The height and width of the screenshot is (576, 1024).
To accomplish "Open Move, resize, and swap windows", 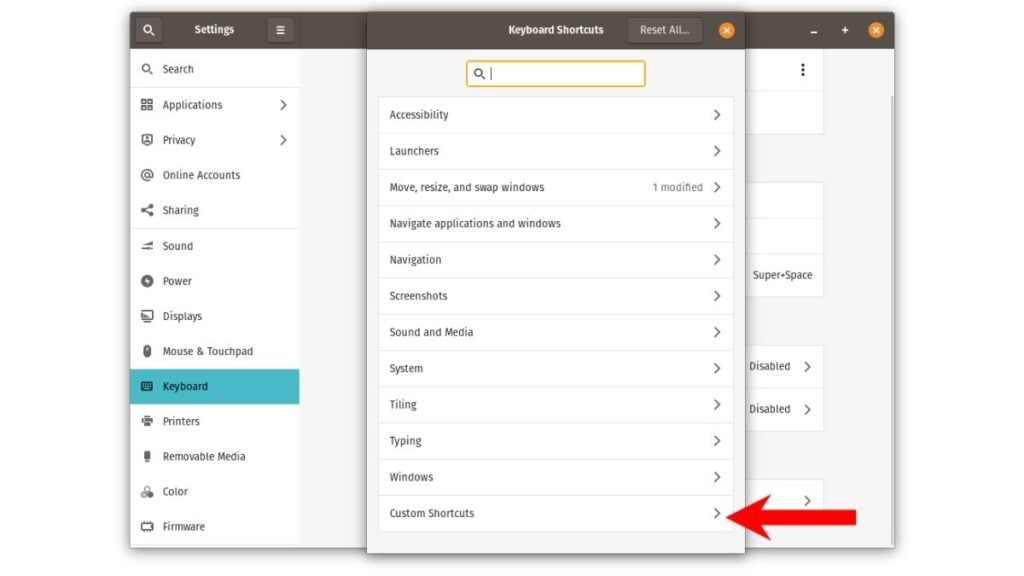I will click(555, 187).
